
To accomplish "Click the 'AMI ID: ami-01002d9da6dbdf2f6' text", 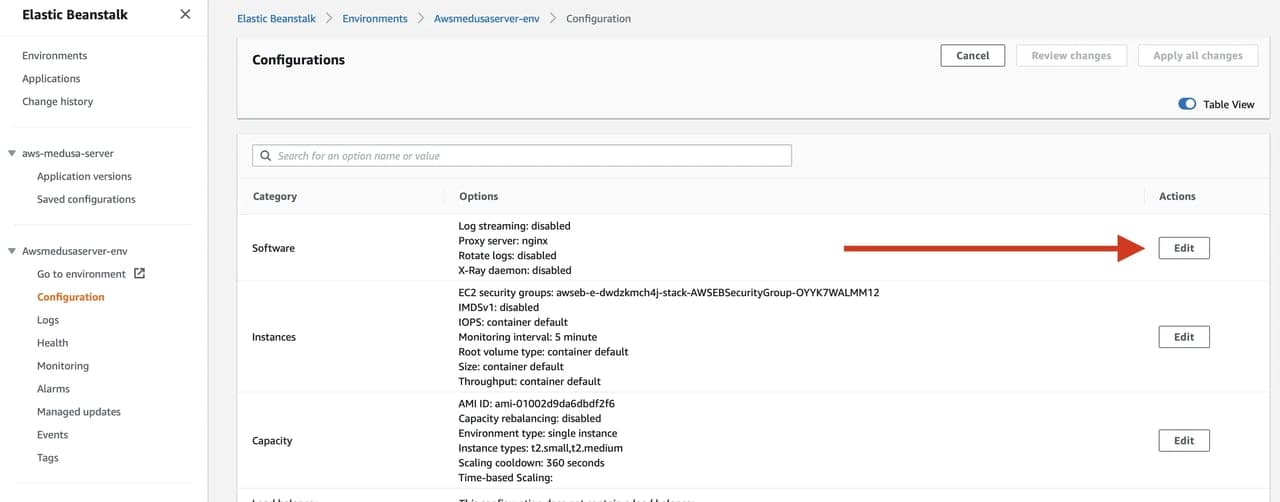I will (537, 404).
